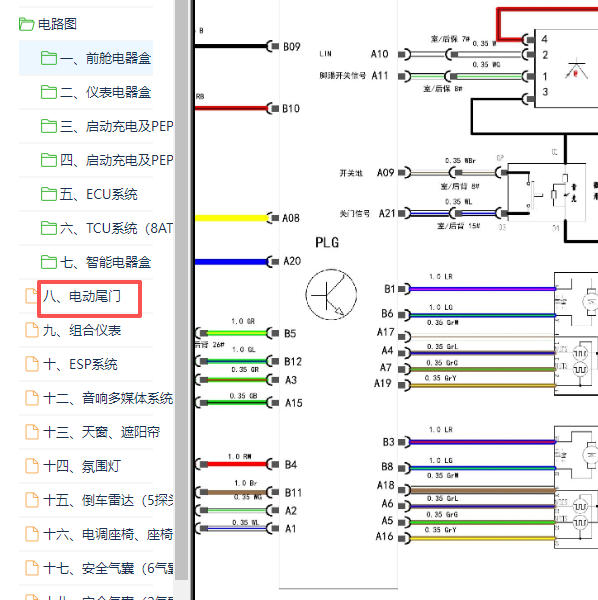Open 六、TCU系统 folder
Image resolution: width=598 pixels, height=600 pixels.
click(x=116, y=228)
